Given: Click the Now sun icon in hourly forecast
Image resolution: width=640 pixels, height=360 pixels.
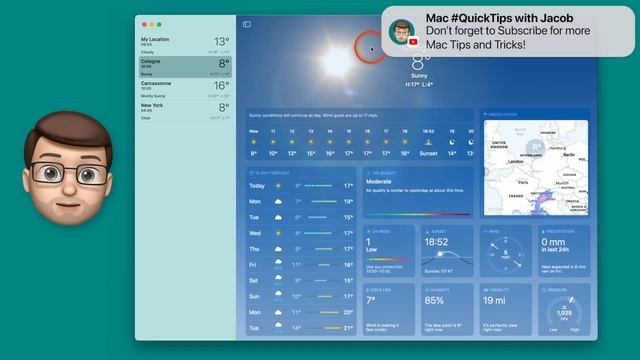Looking at the screenshot, I should click(x=254, y=142).
